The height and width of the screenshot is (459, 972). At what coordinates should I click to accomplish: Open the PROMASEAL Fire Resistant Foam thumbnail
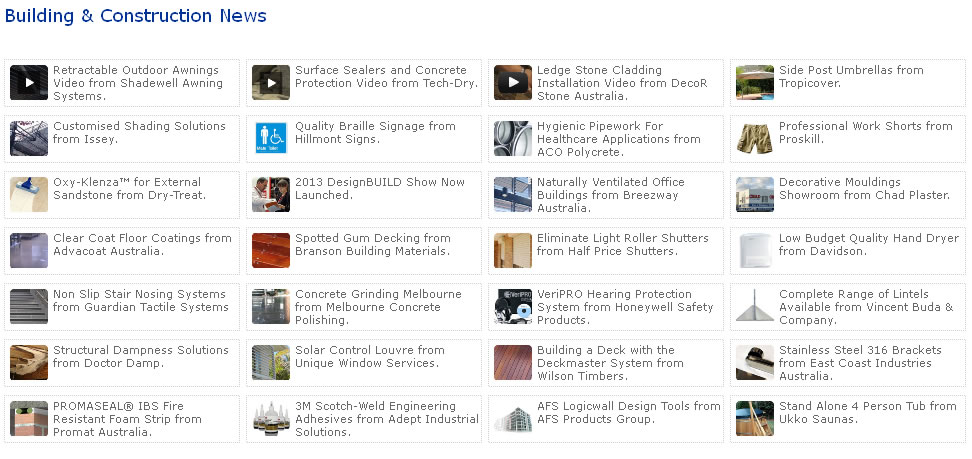coord(29,419)
